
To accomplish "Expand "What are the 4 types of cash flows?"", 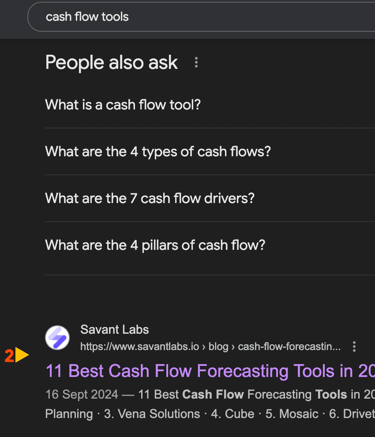I will (x=210, y=151).
